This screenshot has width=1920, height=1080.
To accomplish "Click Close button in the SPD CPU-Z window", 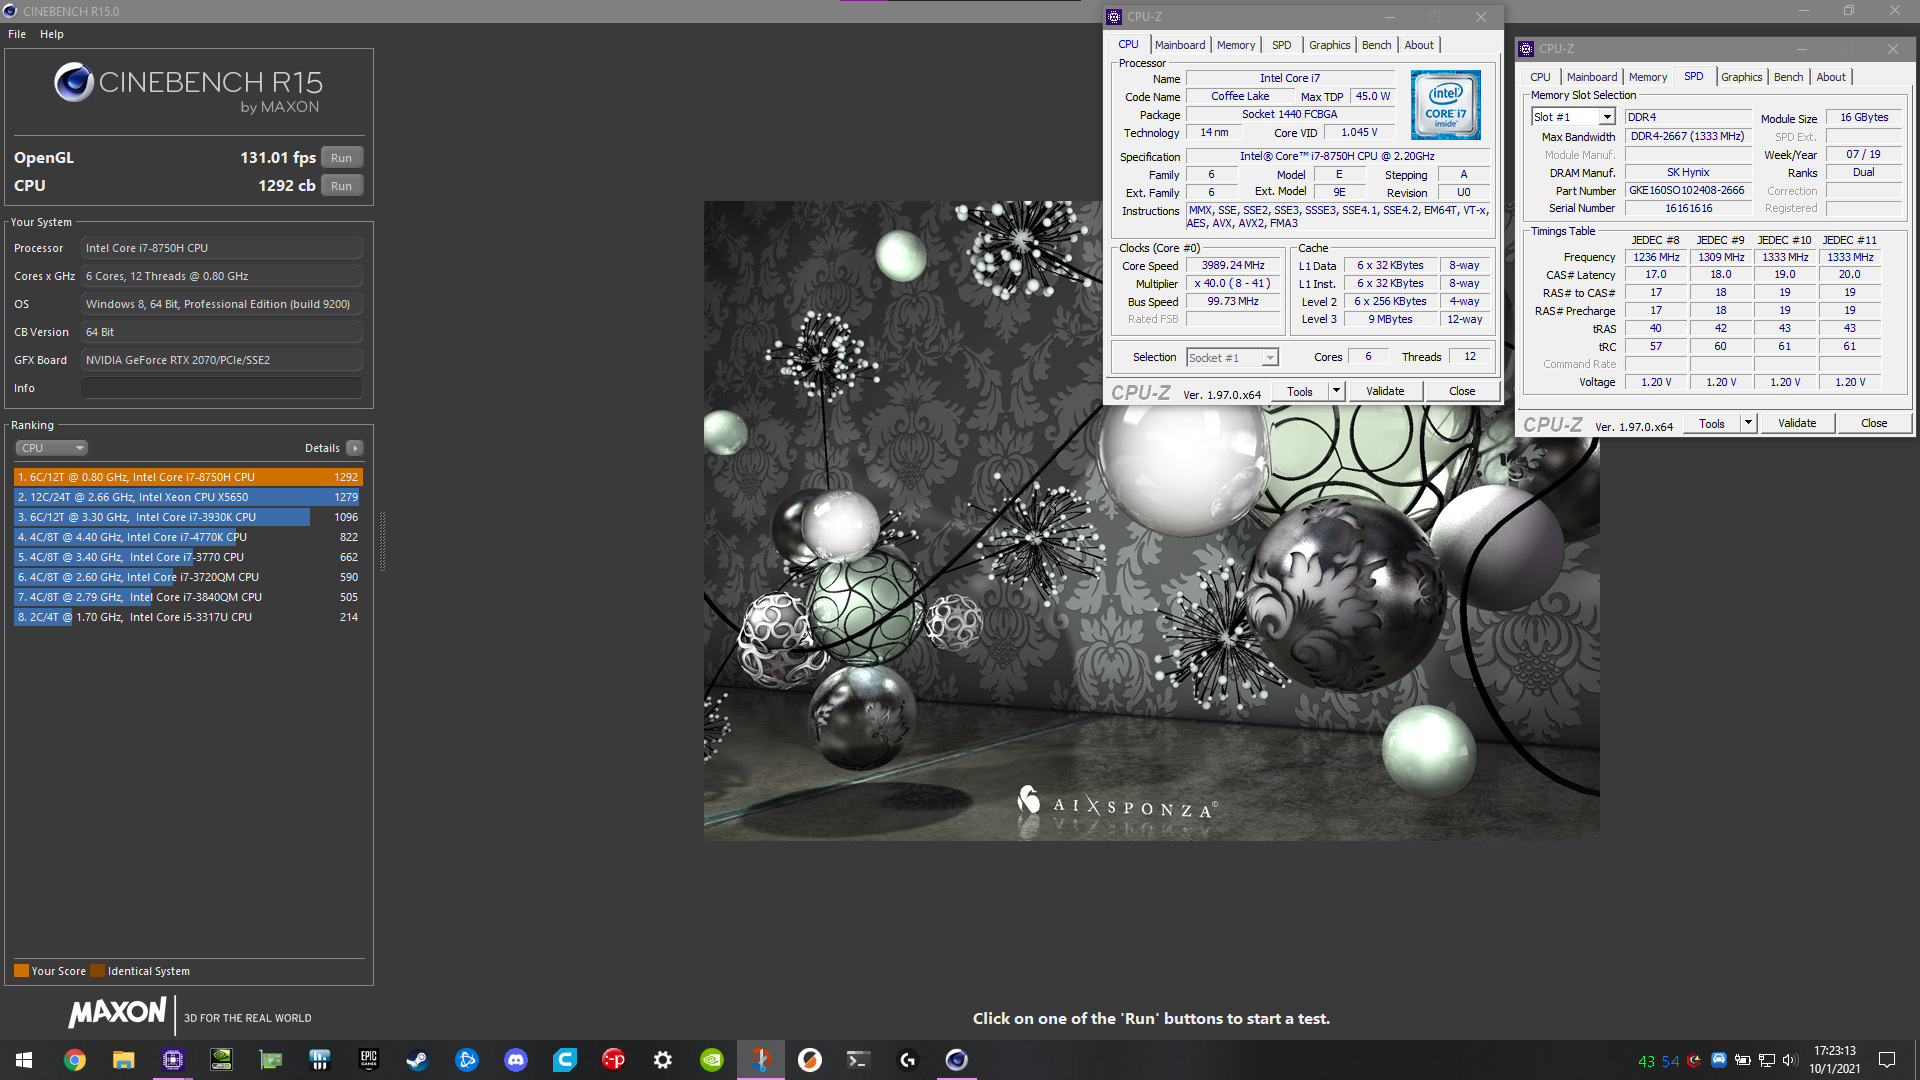I will click(x=1874, y=423).
